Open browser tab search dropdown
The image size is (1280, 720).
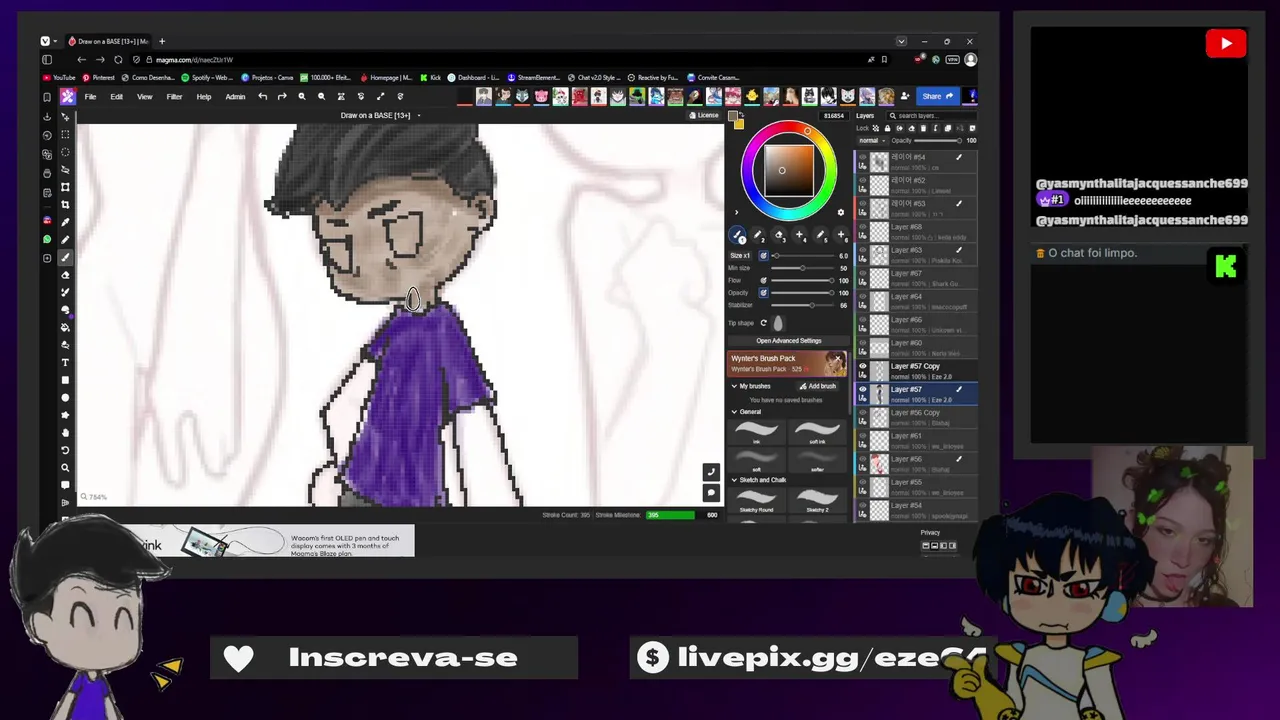tap(901, 41)
